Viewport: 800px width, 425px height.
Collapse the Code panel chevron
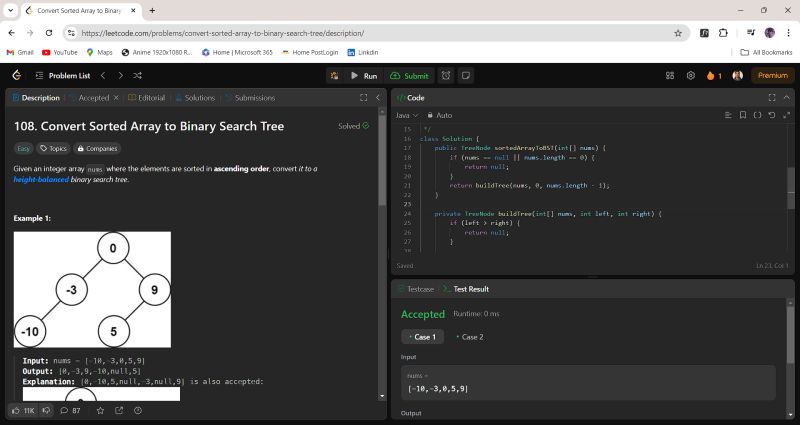(x=786, y=98)
